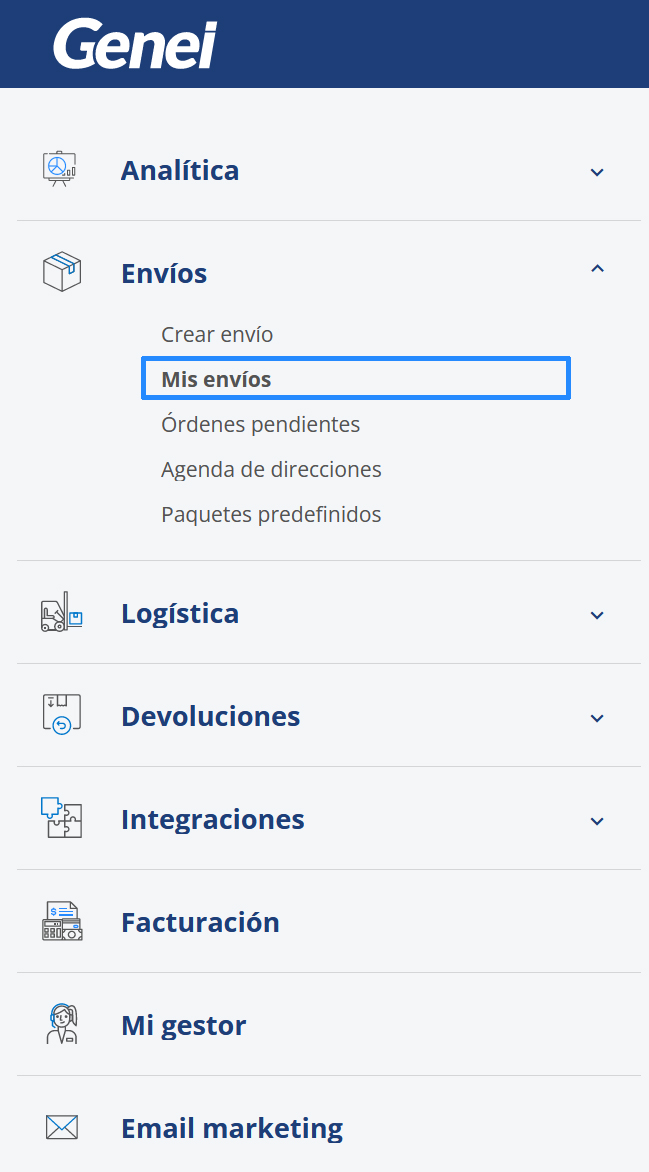Expand the Integraciones section chevron
This screenshot has width=649, height=1172.
(597, 821)
